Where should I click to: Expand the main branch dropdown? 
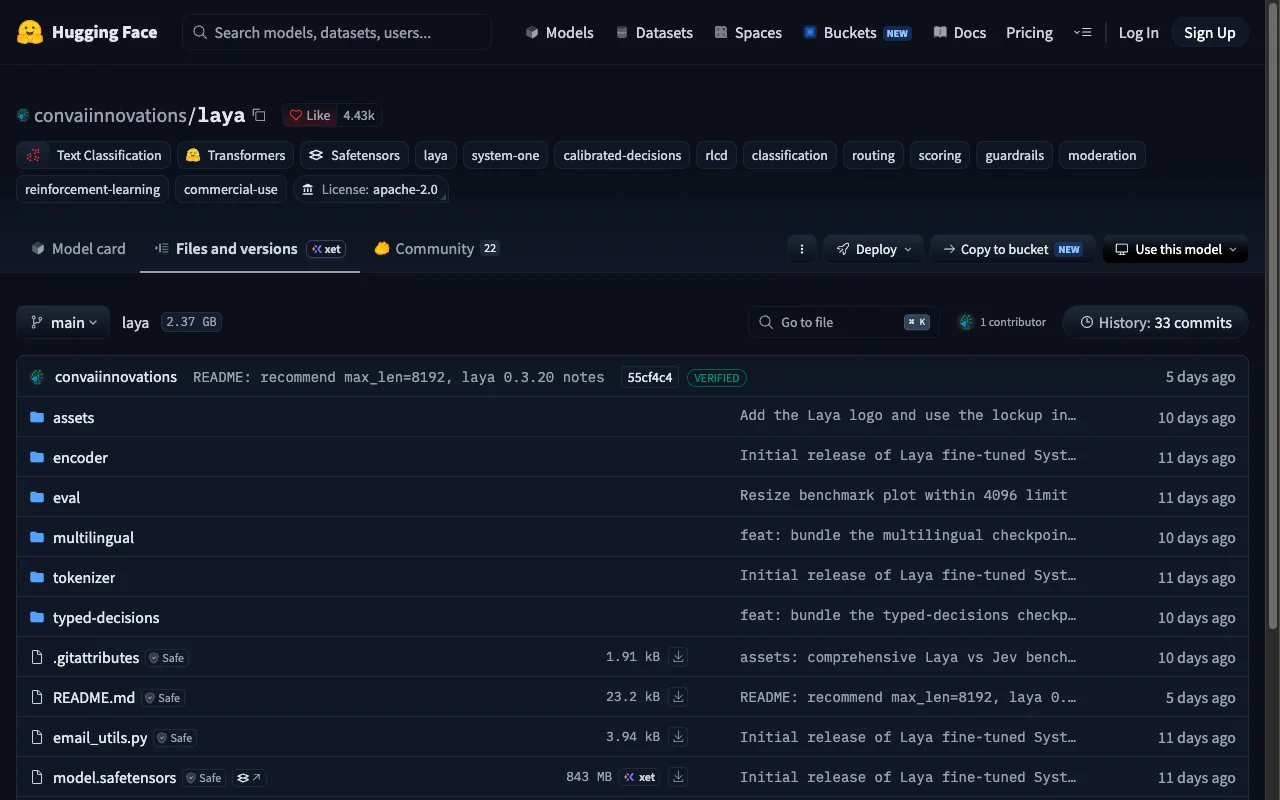[63, 322]
